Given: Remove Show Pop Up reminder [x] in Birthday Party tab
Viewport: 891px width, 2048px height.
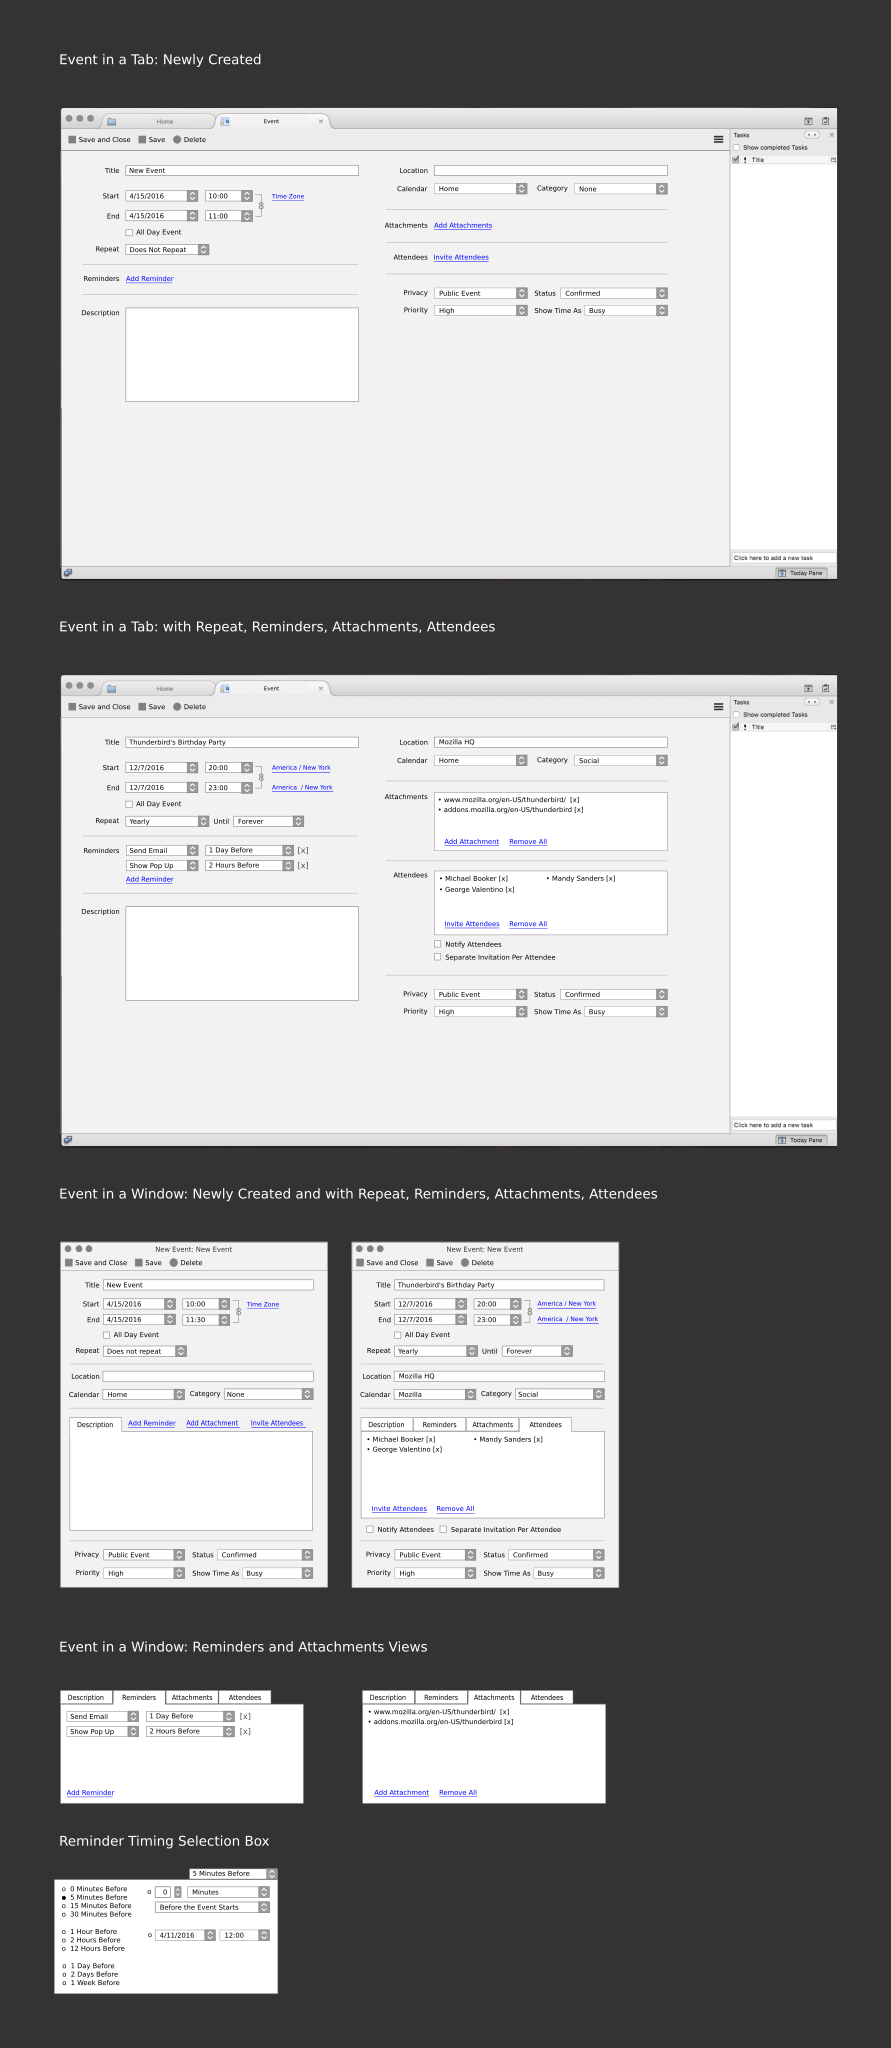Looking at the screenshot, I should [x=303, y=866].
